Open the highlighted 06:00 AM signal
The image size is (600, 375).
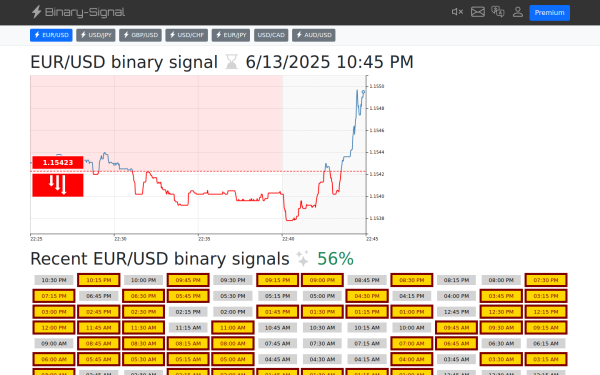[54, 360]
